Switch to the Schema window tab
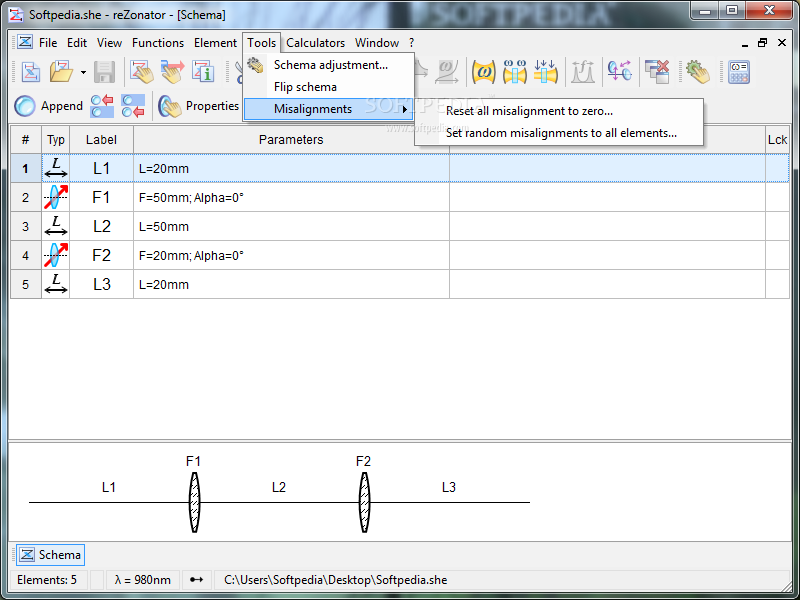Image resolution: width=800 pixels, height=600 pixels. coord(51,555)
